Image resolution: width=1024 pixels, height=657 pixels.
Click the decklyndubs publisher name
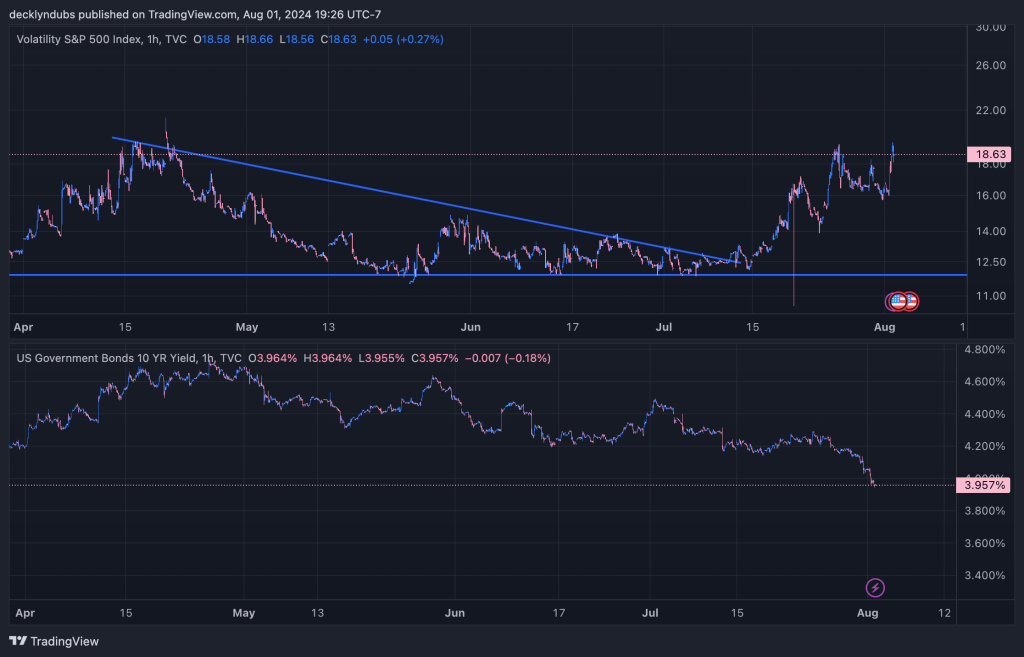45,14
